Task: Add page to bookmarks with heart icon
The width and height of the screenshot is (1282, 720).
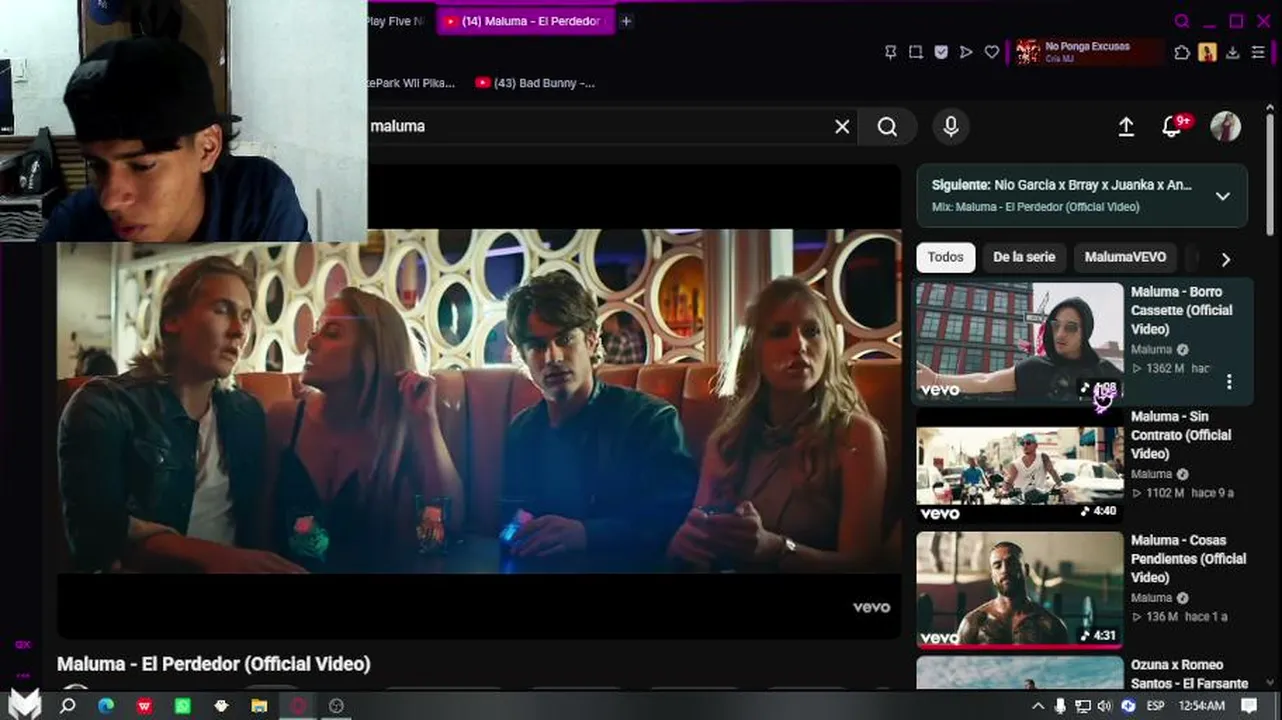Action: click(992, 52)
